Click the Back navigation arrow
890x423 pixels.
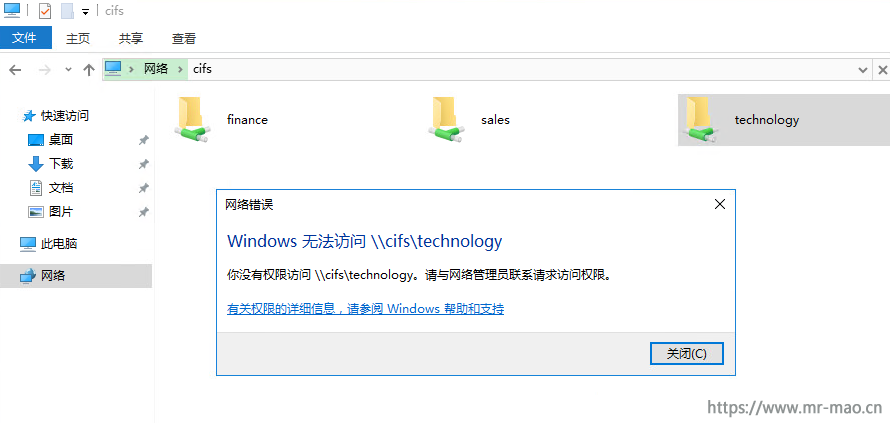tap(15, 70)
